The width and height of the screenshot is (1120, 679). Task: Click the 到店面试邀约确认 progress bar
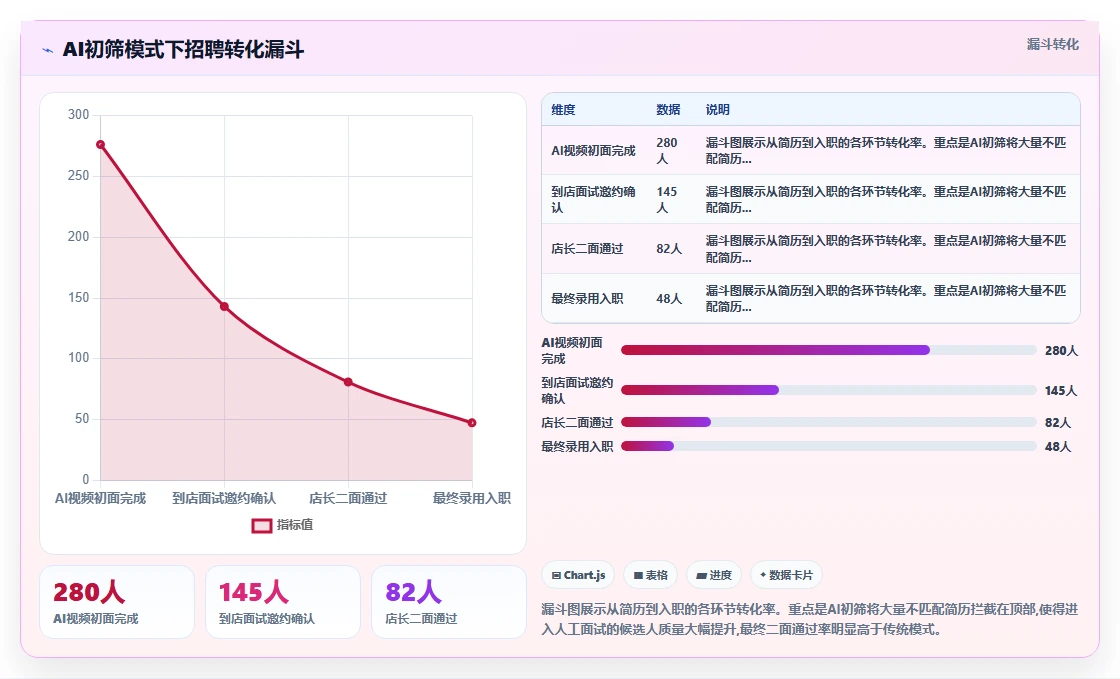pyautogui.click(x=829, y=390)
